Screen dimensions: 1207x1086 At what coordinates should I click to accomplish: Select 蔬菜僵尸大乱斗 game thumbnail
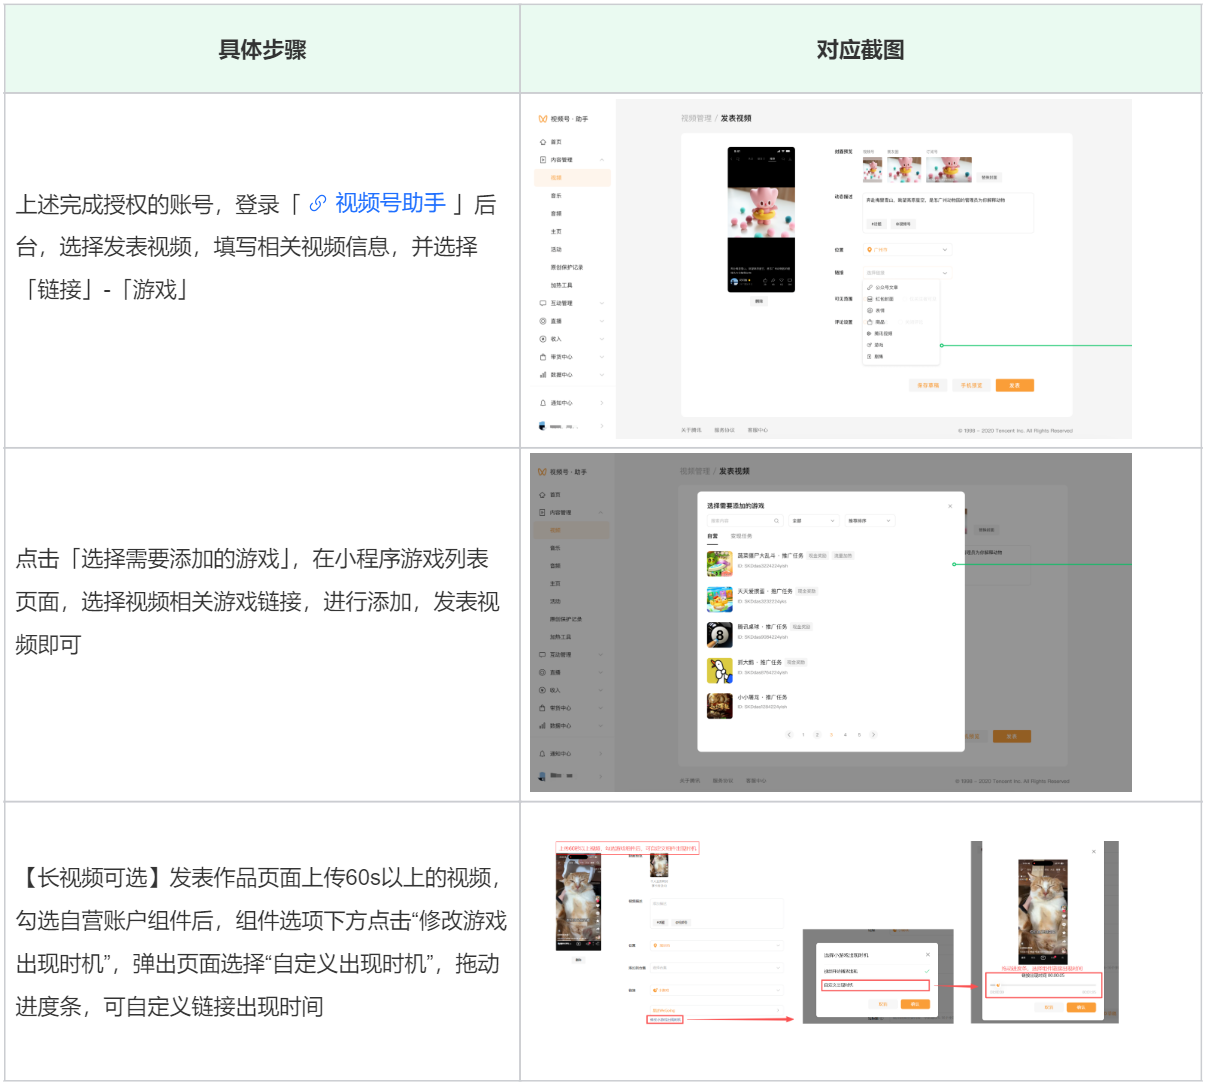coord(720,564)
